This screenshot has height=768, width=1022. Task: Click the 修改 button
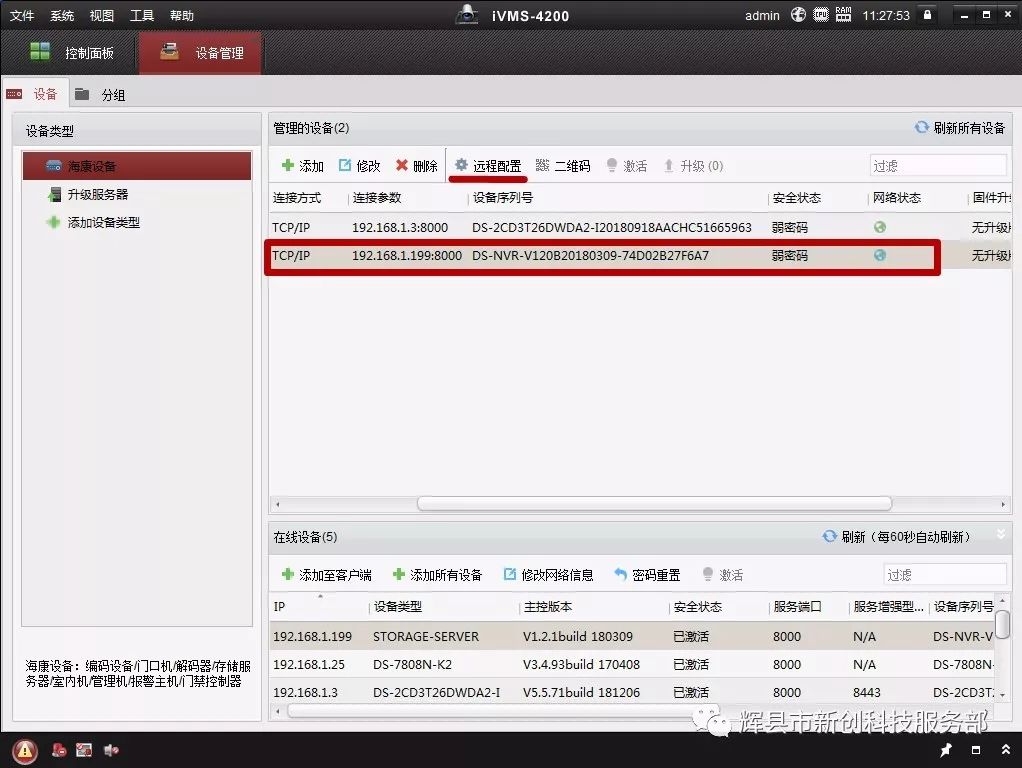point(359,166)
